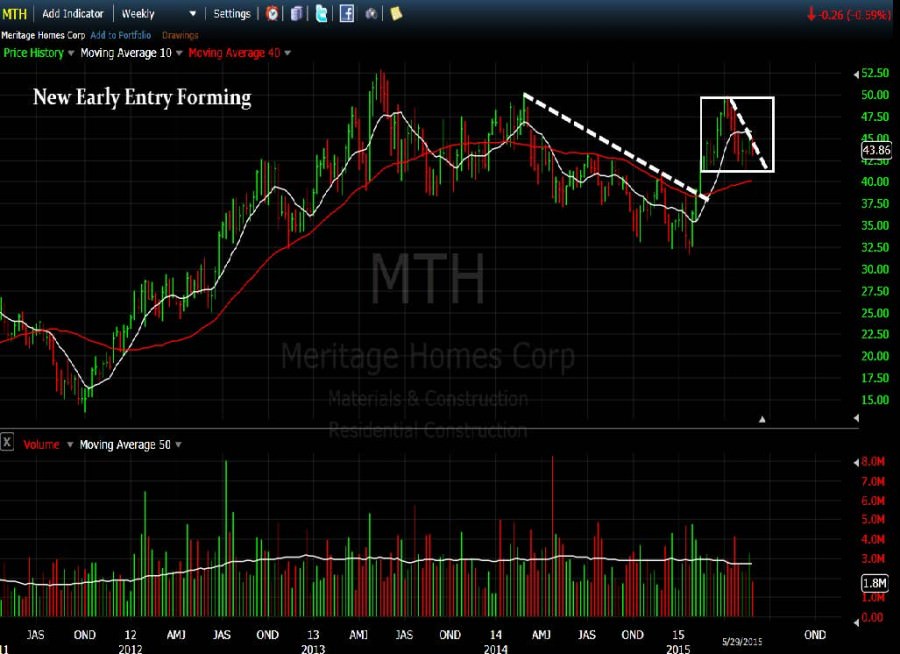Screen dimensions: 900x654
Task: Click Add Indicator in the toolbar
Action: [73, 13]
